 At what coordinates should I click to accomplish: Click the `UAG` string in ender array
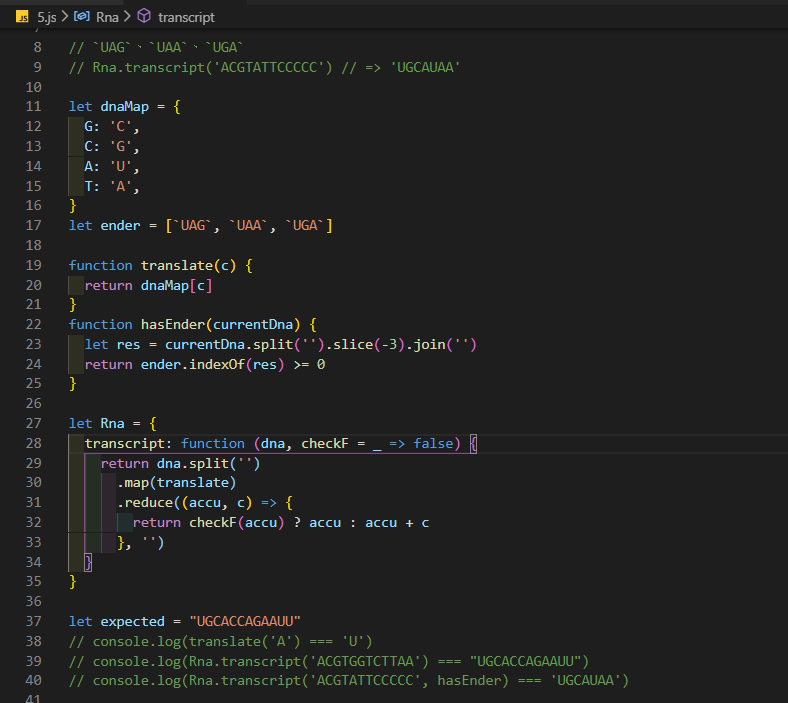pyautogui.click(x=193, y=226)
